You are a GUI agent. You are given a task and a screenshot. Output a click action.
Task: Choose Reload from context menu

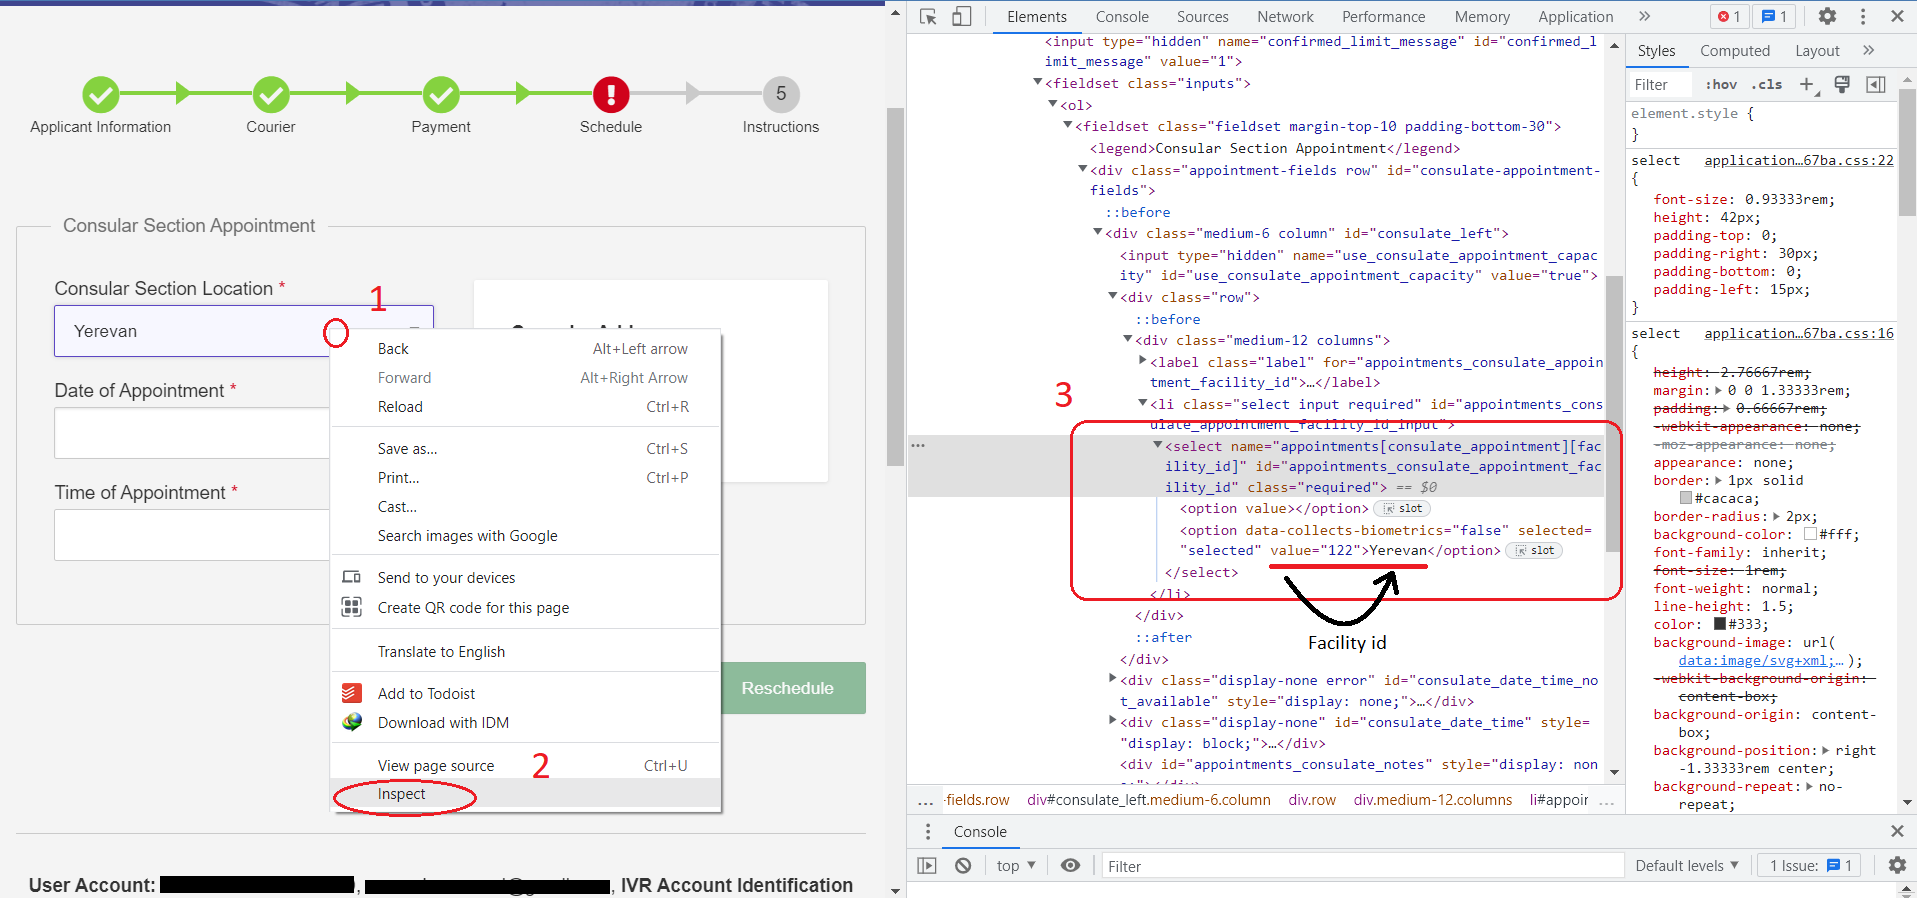click(526, 406)
